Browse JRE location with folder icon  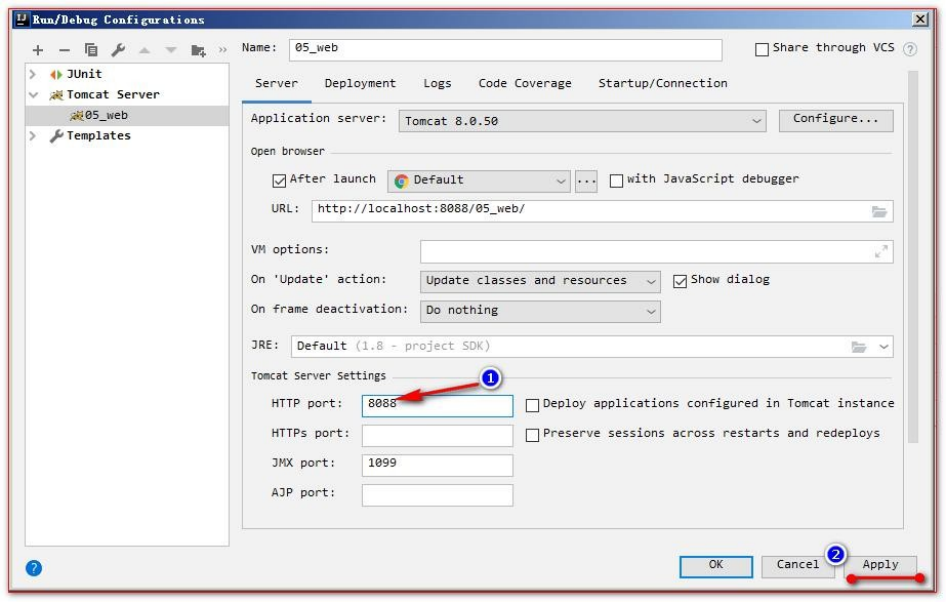pyautogui.click(x=858, y=347)
